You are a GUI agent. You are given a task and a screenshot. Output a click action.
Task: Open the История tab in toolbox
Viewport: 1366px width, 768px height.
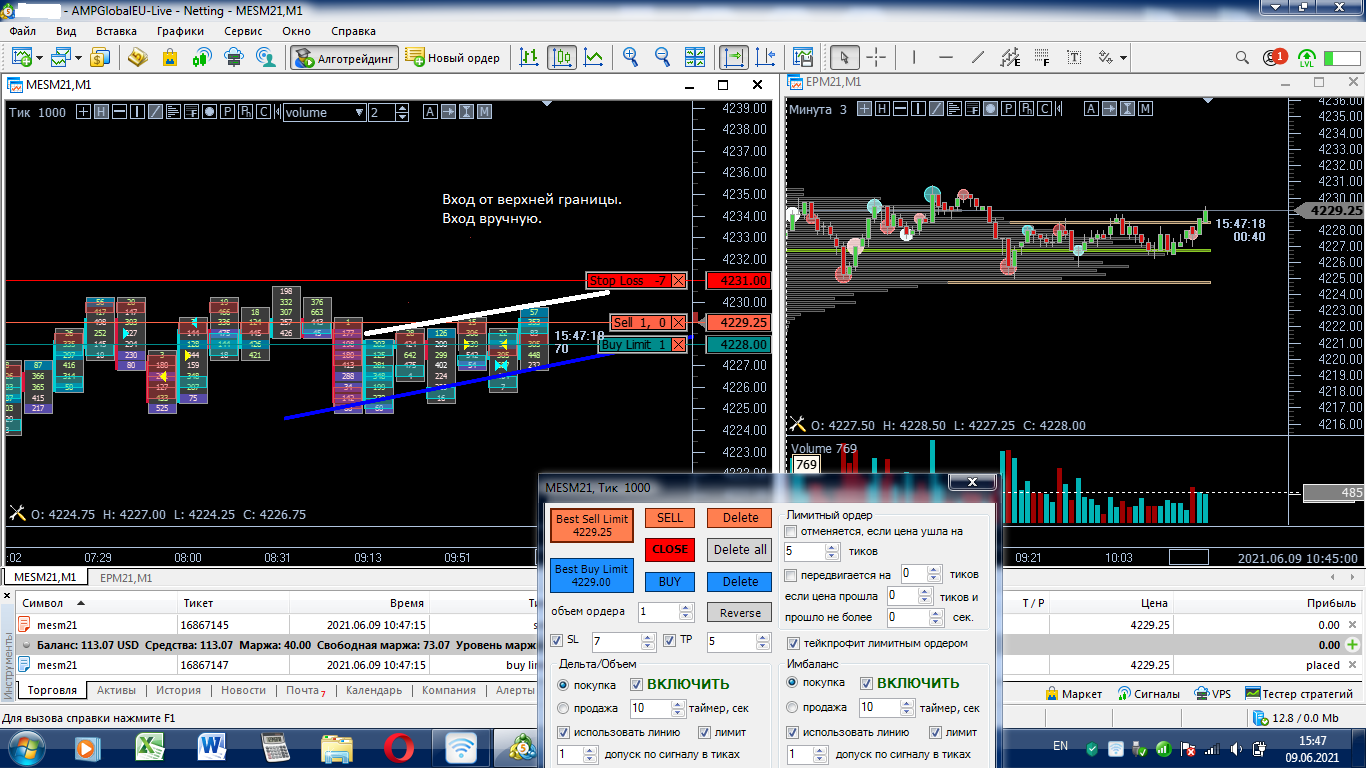(x=178, y=690)
